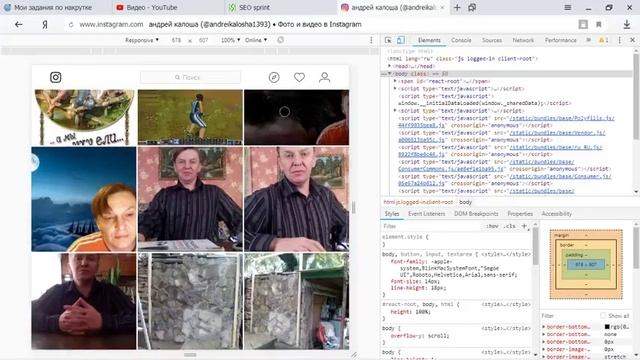The width and height of the screenshot is (640, 360).
Task: Switch to the Performance tab
Action: click(x=560, y=40)
